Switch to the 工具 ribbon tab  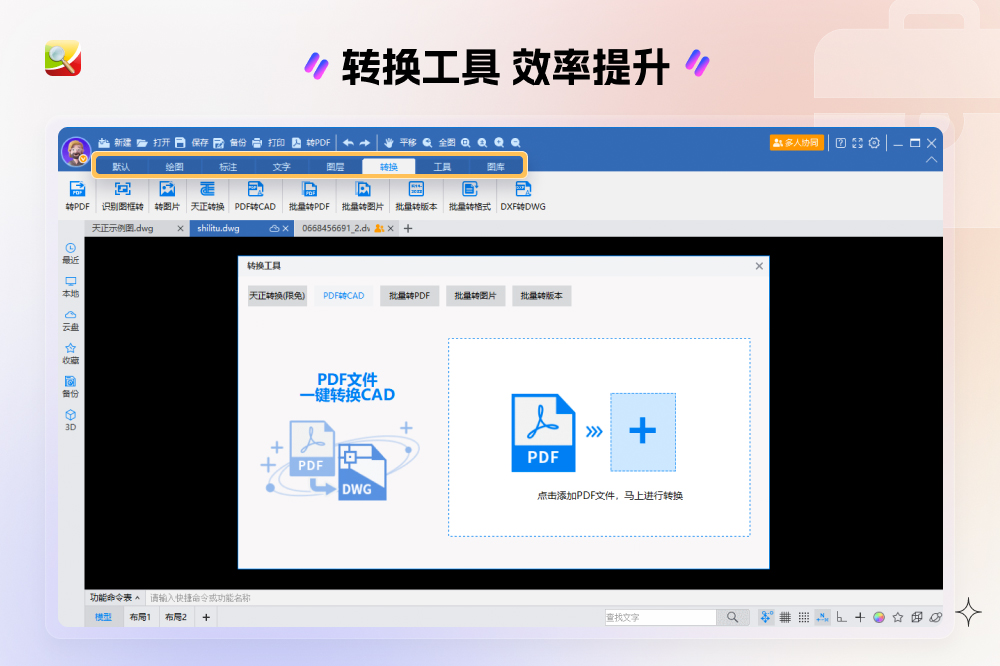click(x=443, y=166)
